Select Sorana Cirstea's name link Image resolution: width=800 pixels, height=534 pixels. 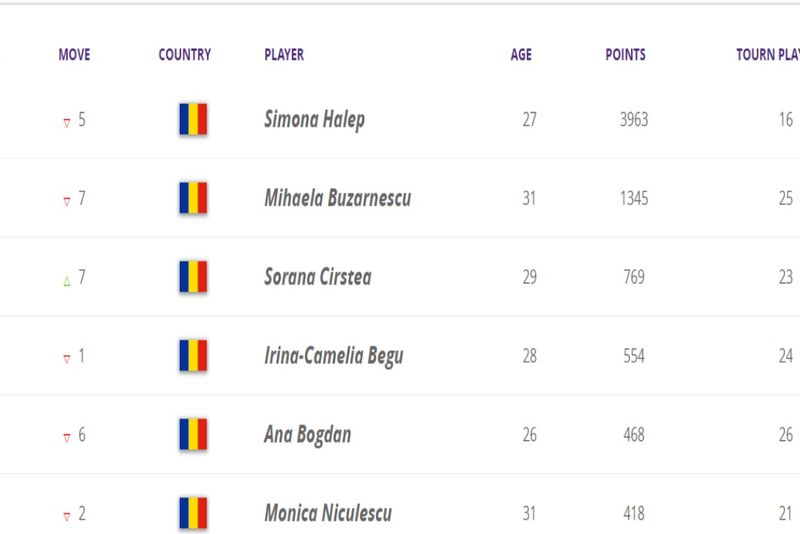pos(317,277)
